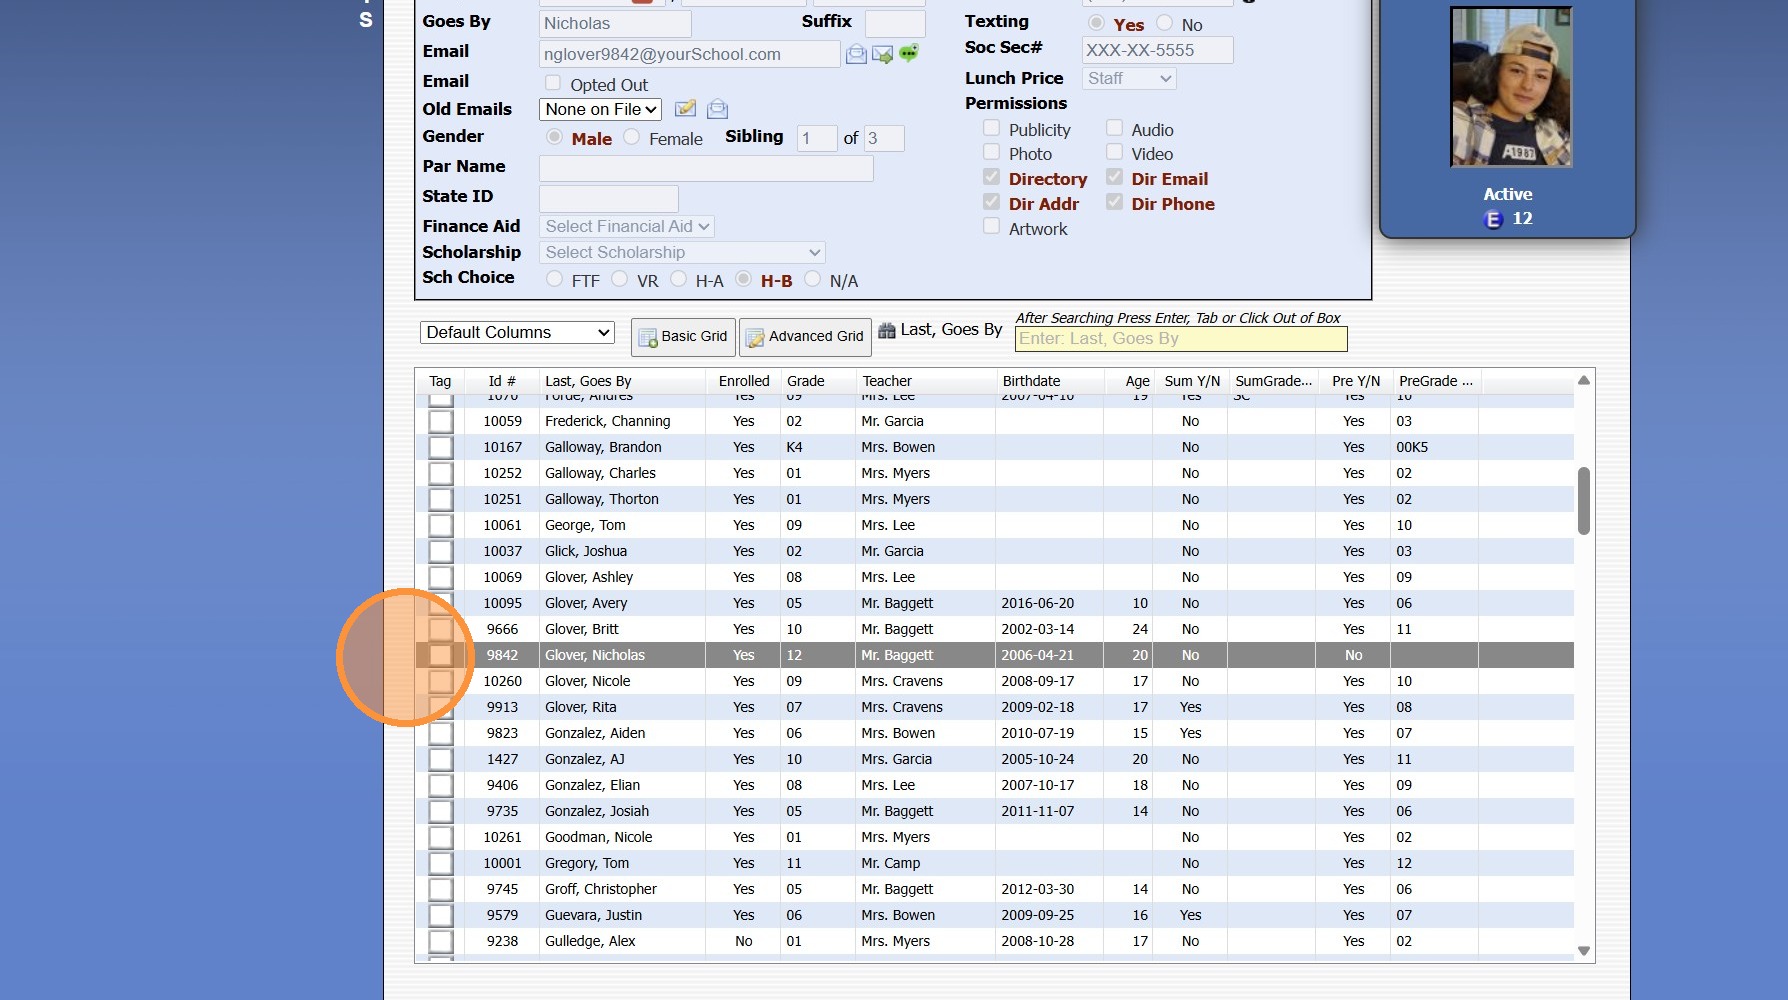Image resolution: width=1788 pixels, height=1000 pixels.
Task: Select the row for Gregory, Tom
Action: click(995, 863)
